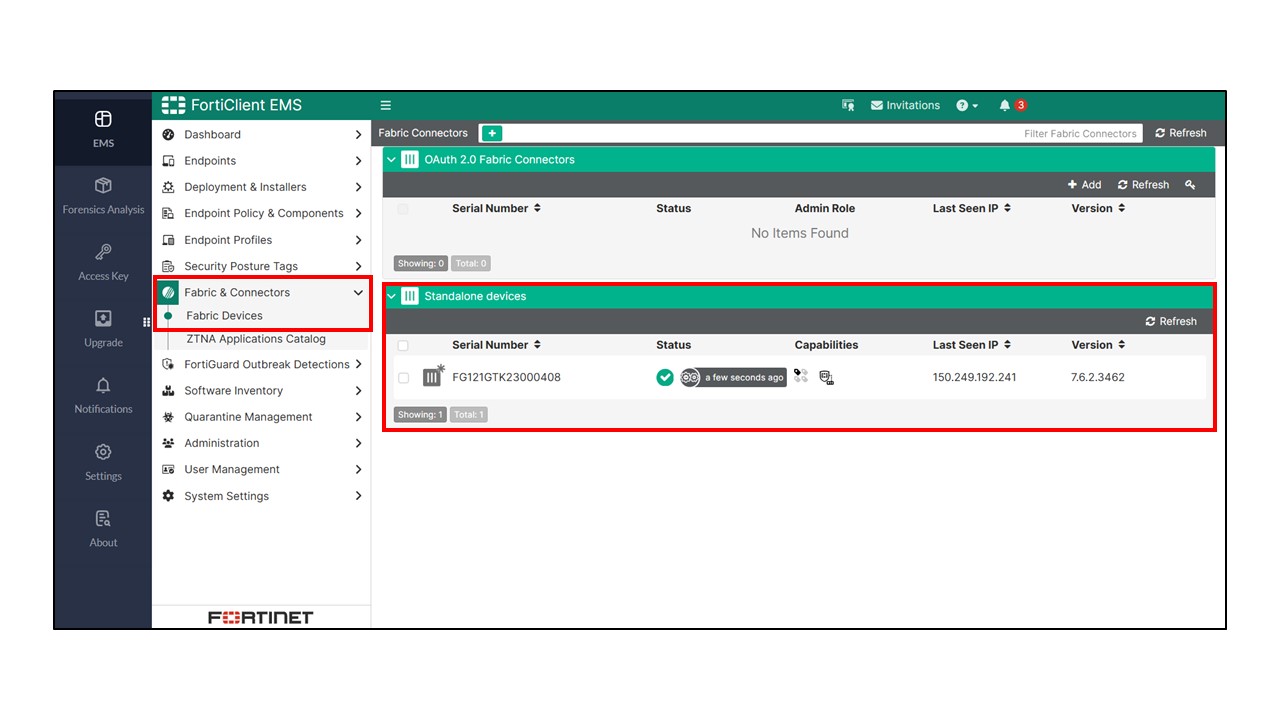Sort OAuth table by Serial Number

click(496, 209)
